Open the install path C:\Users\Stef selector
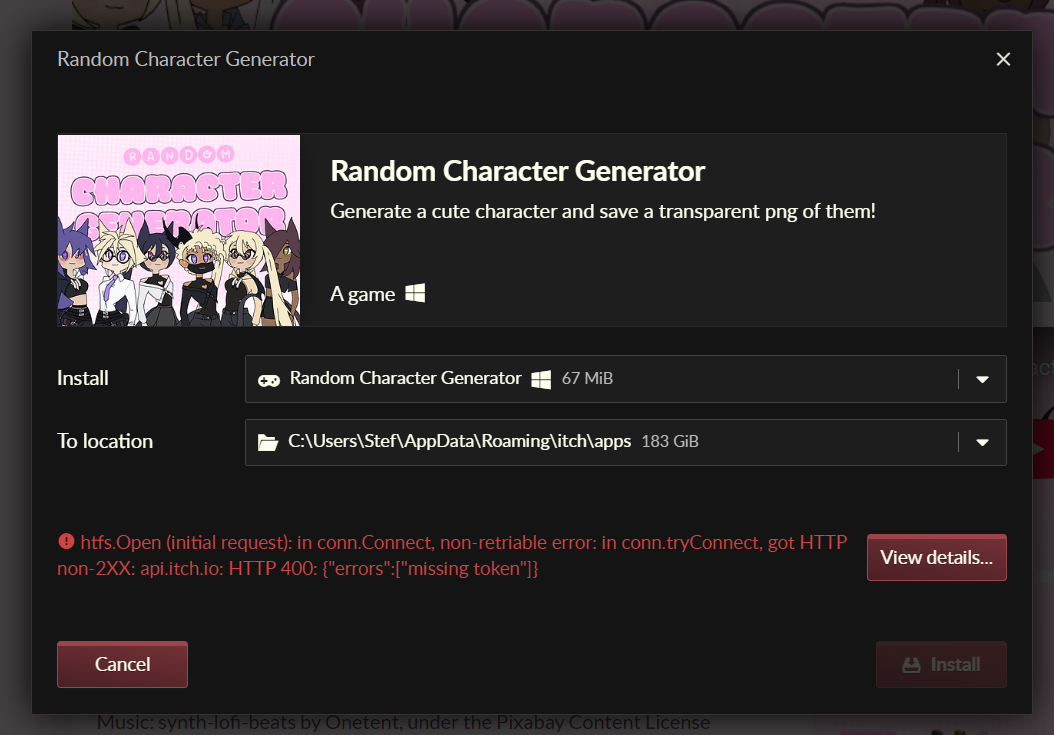Image resolution: width=1054 pixels, height=735 pixels. tap(625, 442)
